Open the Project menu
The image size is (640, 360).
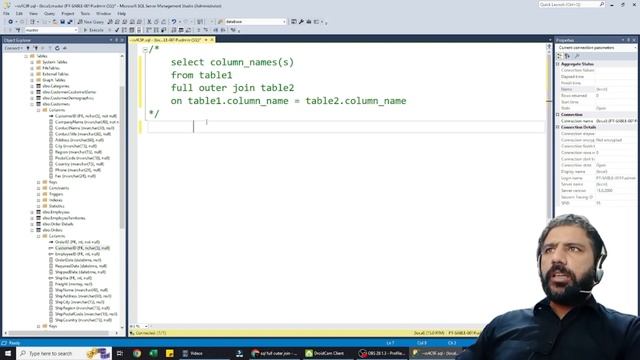click(68, 13)
